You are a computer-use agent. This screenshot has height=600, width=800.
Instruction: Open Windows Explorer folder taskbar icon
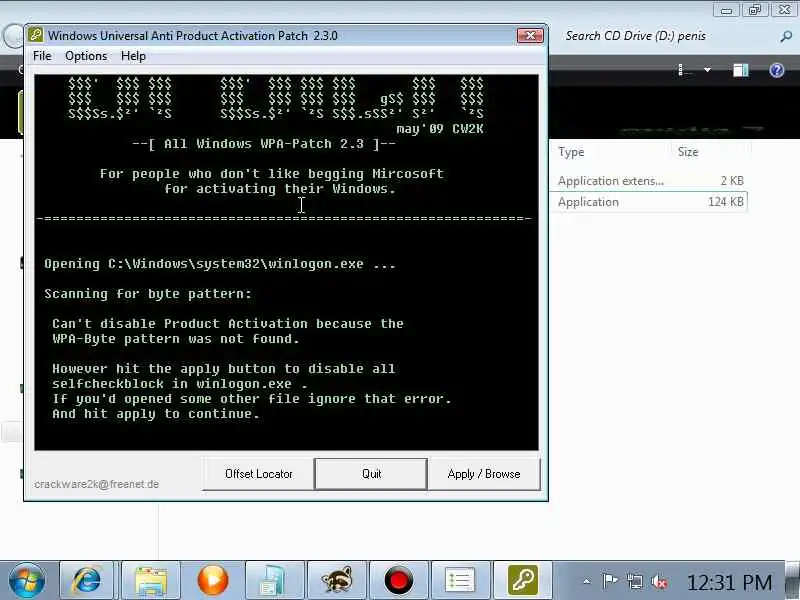[151, 581]
